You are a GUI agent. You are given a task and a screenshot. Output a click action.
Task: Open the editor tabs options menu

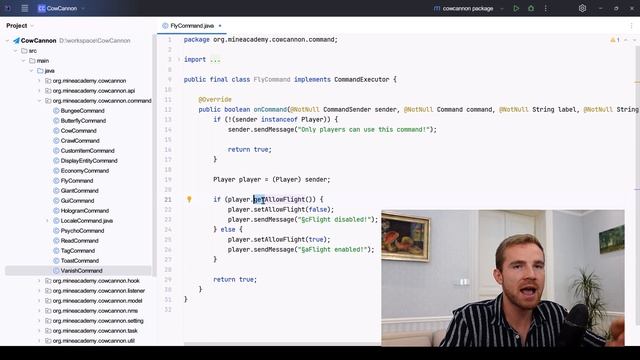pyautogui.click(x=631, y=26)
